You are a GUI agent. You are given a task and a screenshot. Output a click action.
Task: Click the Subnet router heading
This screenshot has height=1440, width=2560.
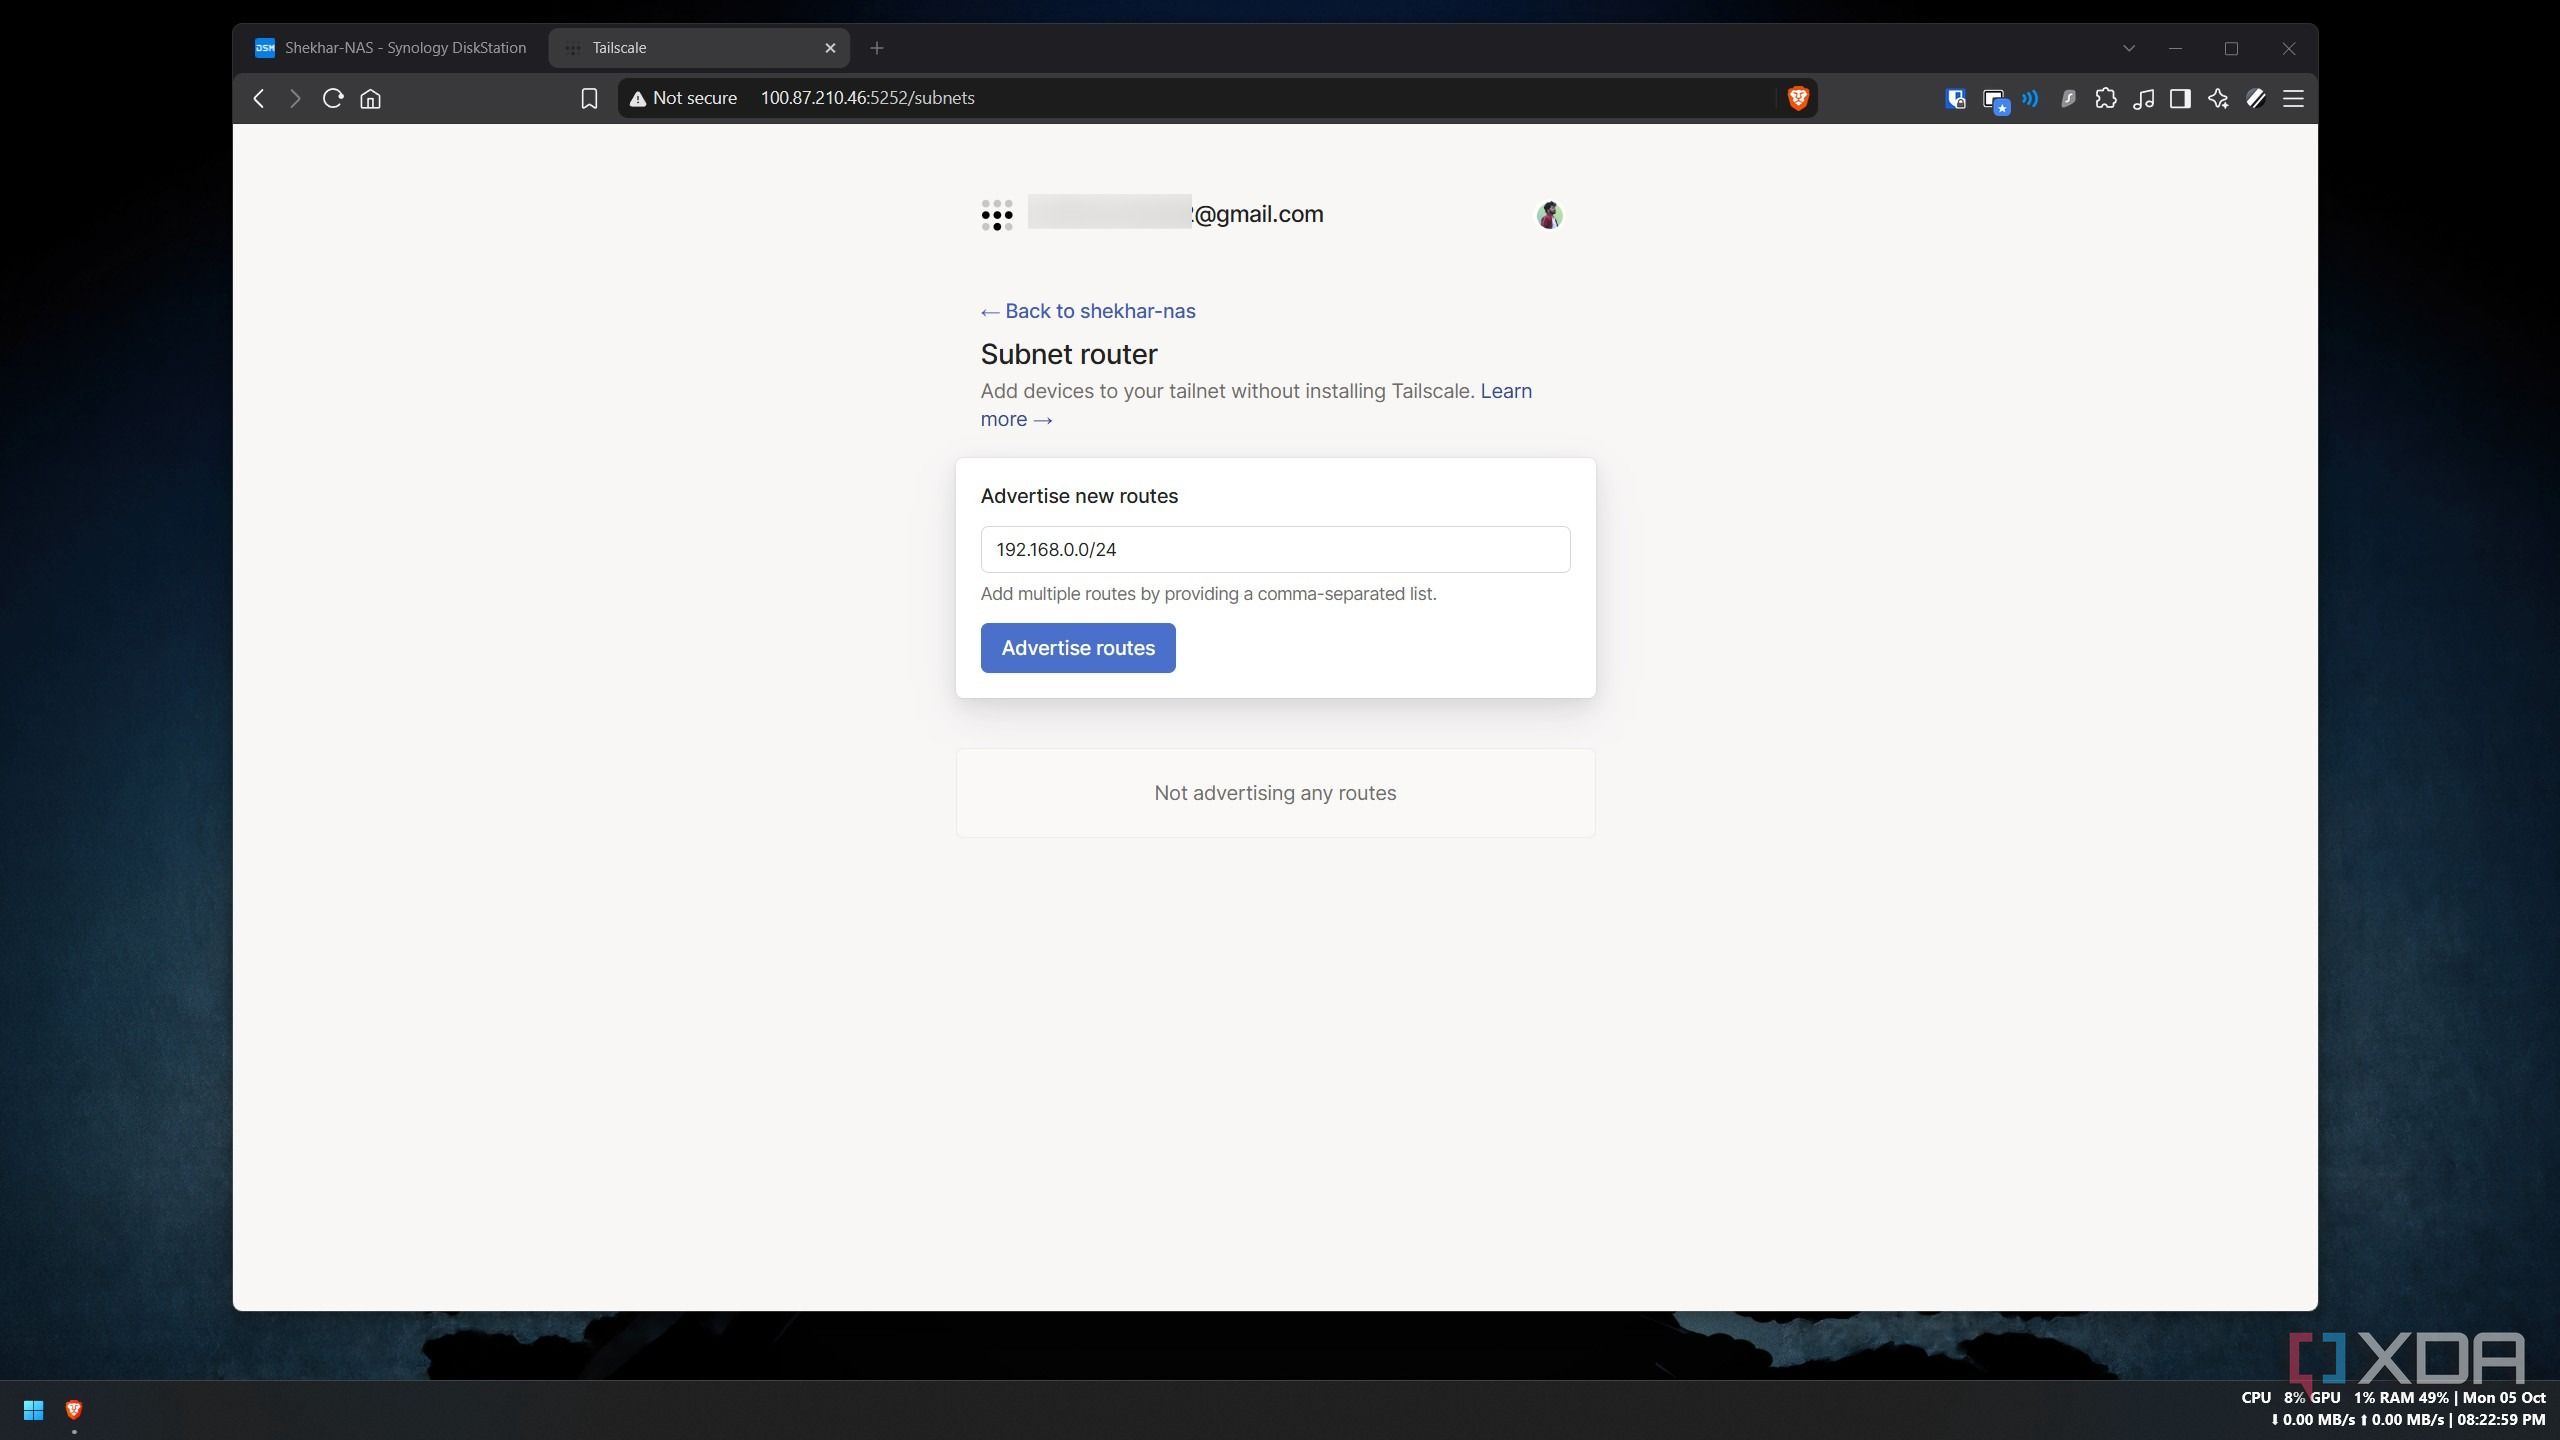point(1069,354)
